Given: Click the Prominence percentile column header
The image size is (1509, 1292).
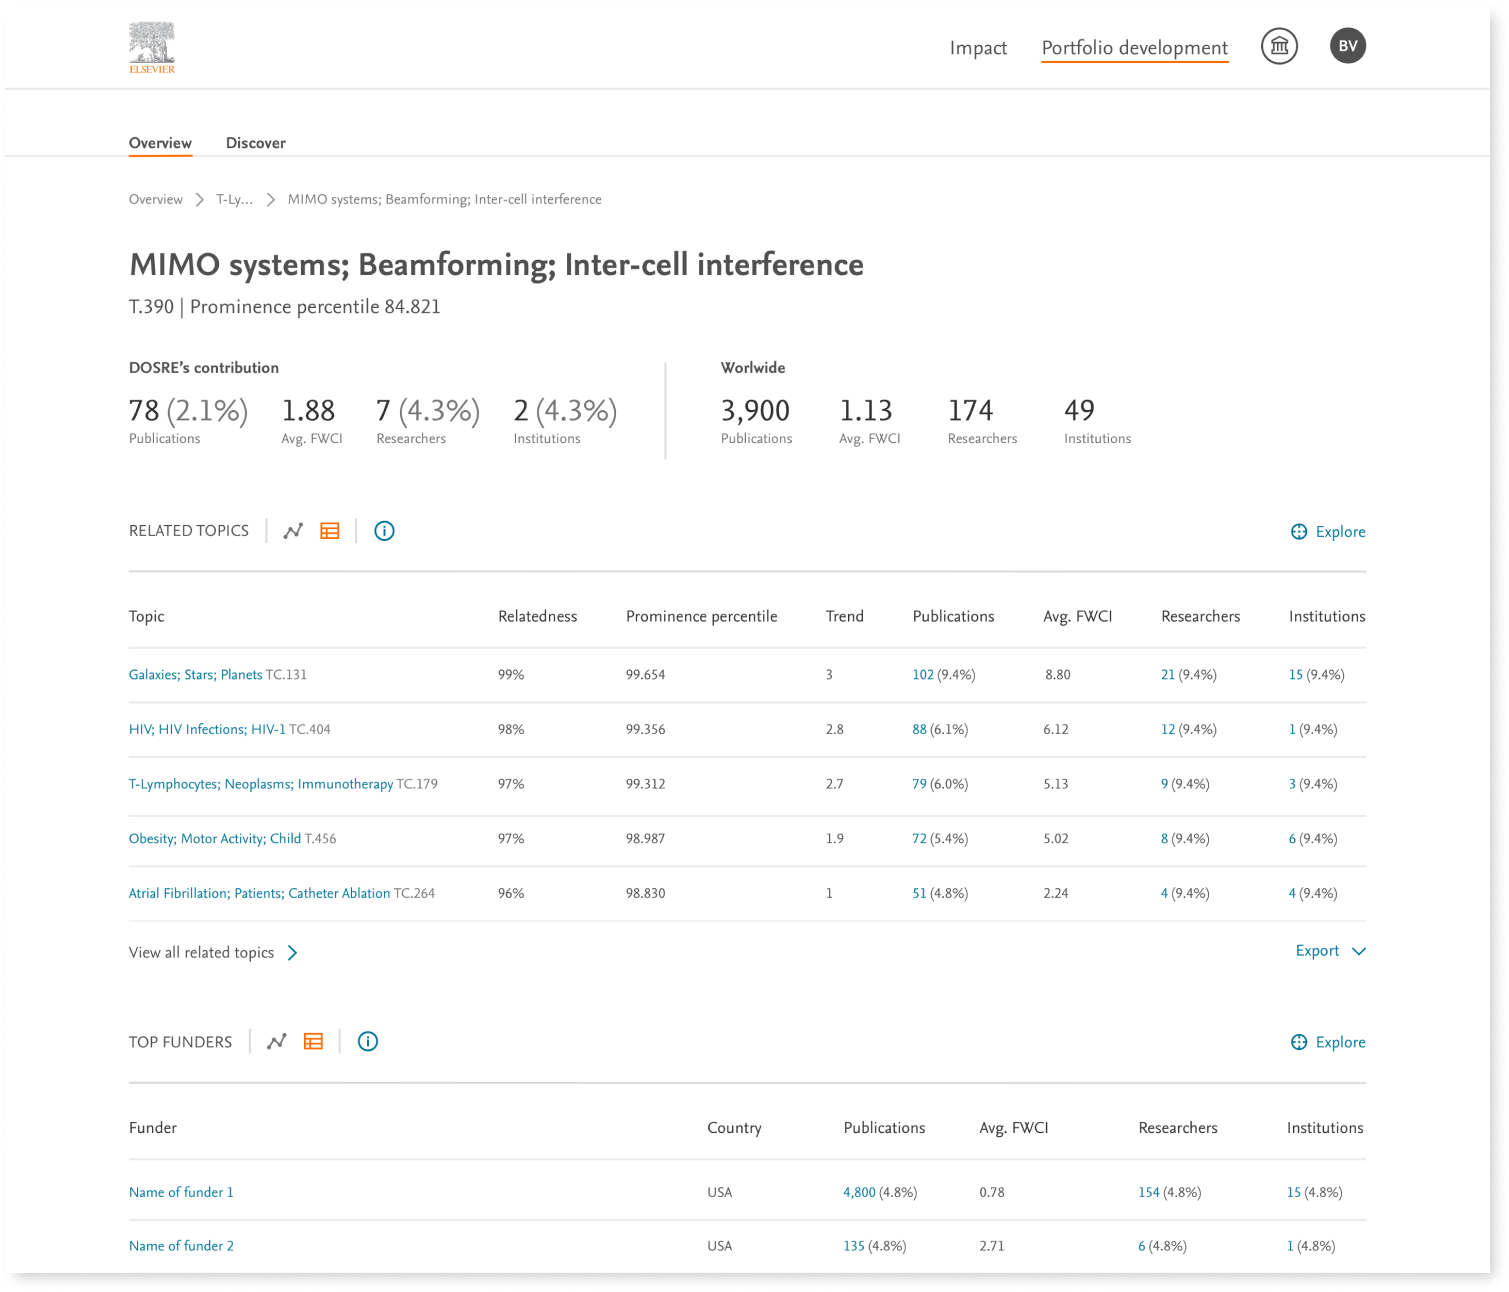Looking at the screenshot, I should (702, 617).
